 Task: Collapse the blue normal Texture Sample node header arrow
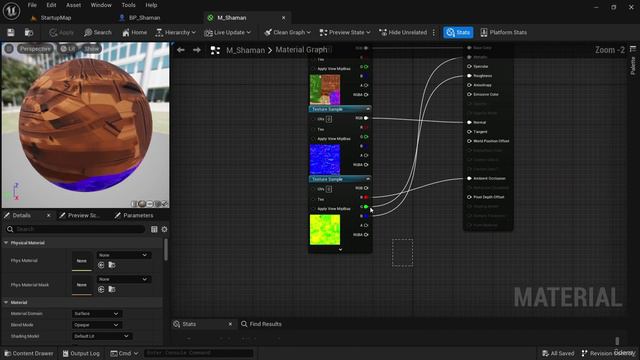[x=368, y=109]
